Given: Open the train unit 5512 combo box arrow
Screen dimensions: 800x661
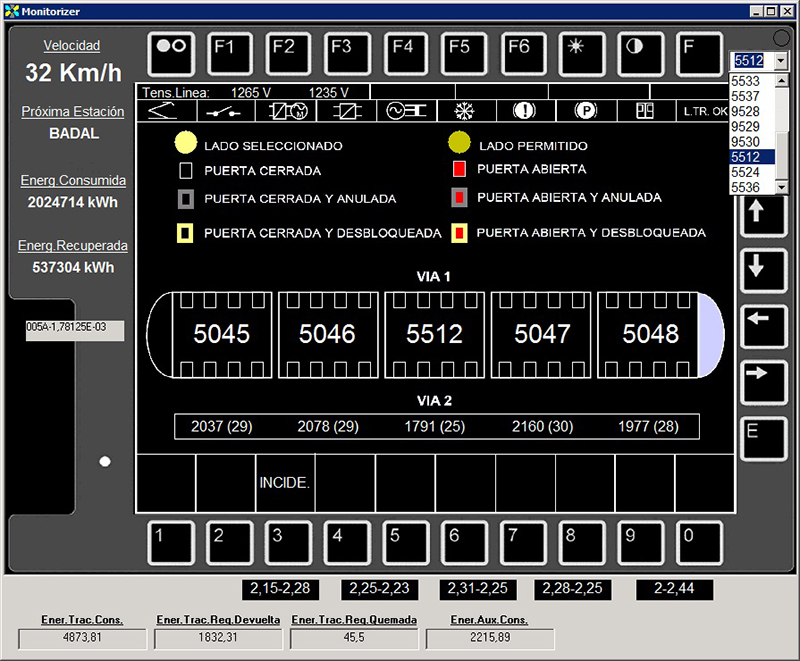Looking at the screenshot, I should pyautogui.click(x=782, y=61).
